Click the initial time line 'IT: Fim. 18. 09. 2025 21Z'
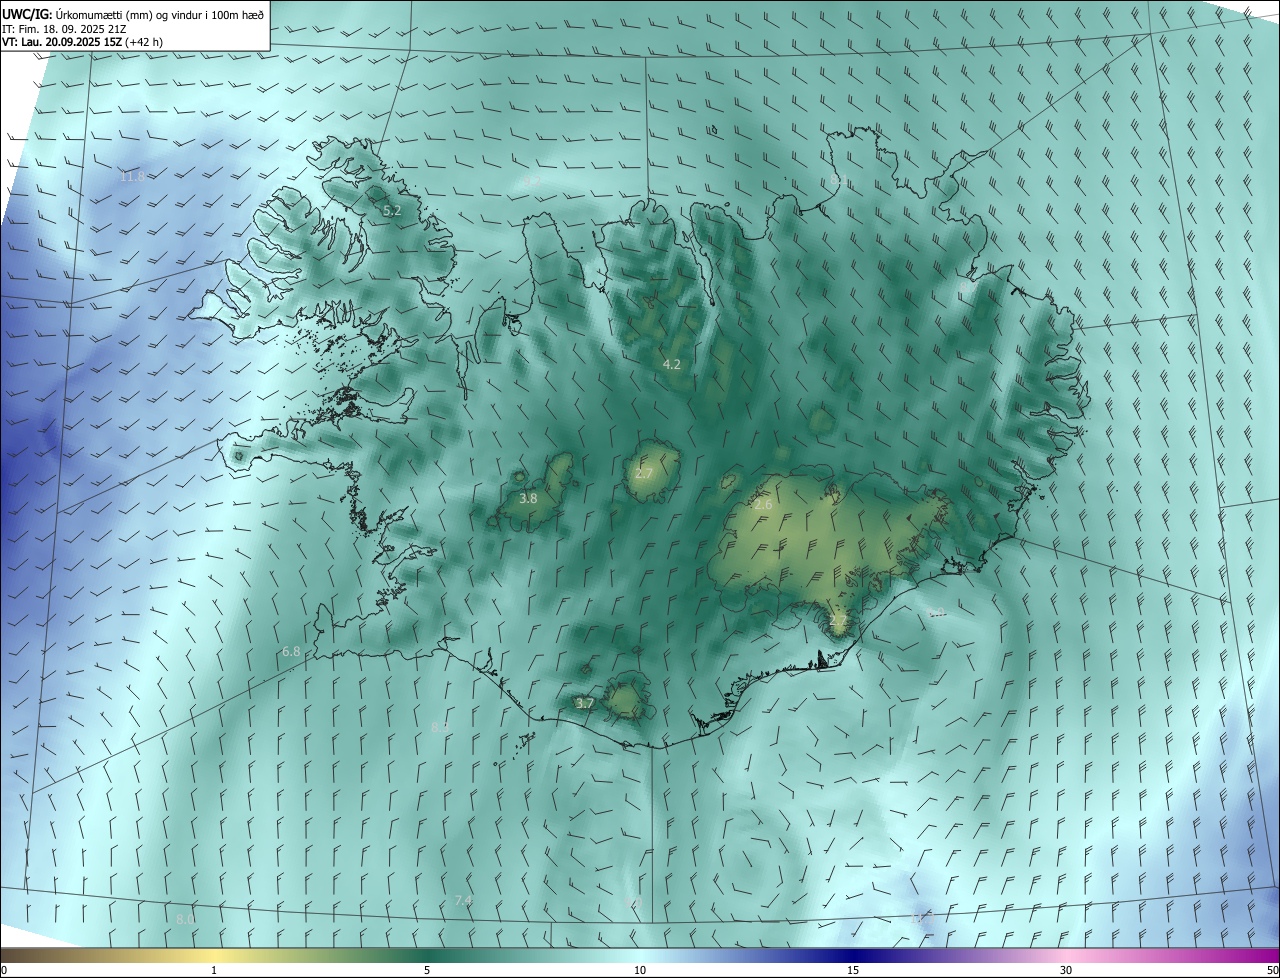1280x978 pixels. 64,28
